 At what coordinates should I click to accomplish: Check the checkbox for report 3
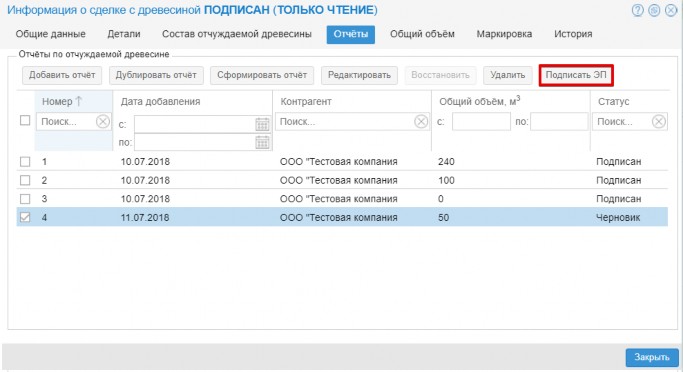(25, 199)
